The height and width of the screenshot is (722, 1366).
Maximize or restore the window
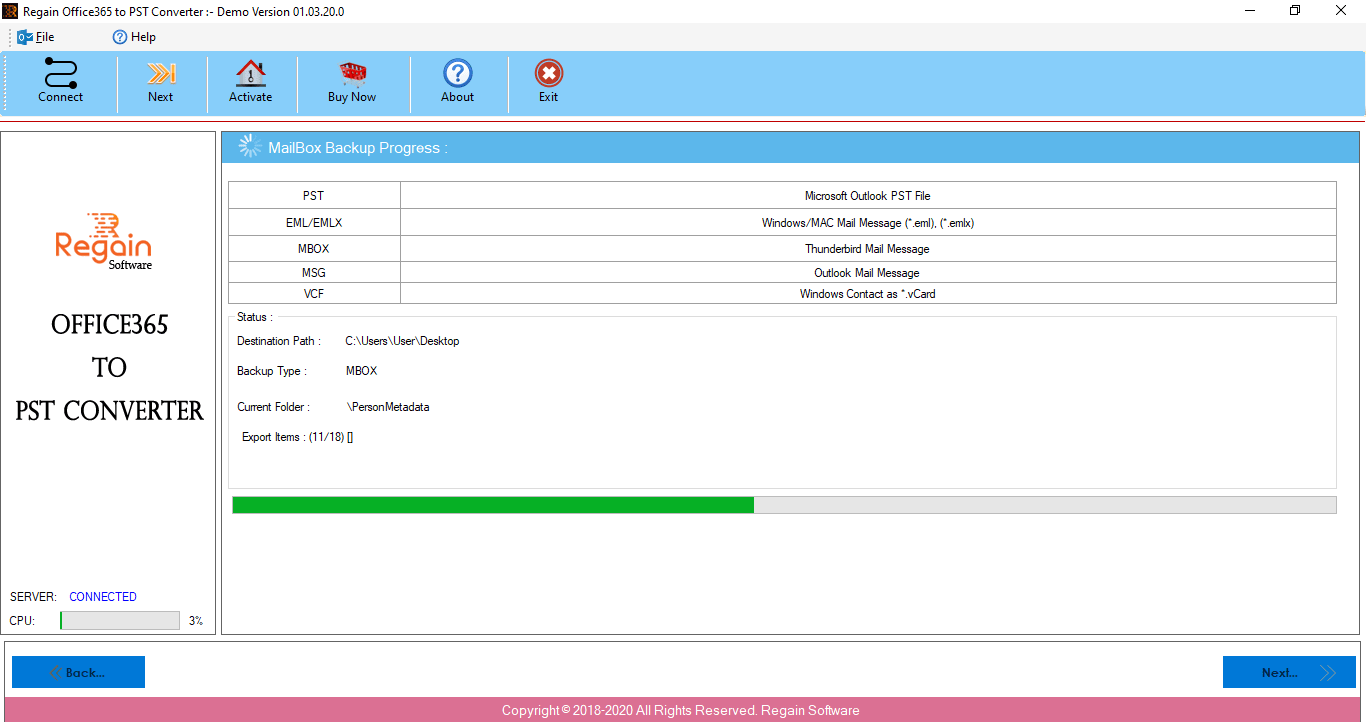(x=1295, y=11)
